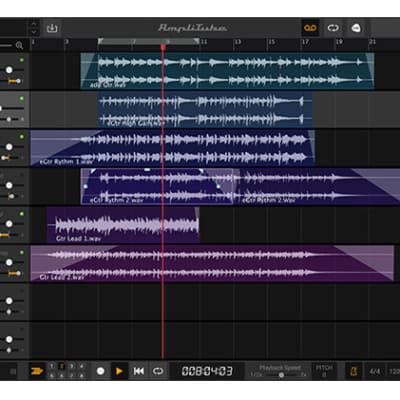Select the Gtr Lead 2.wav clip

click(212, 263)
